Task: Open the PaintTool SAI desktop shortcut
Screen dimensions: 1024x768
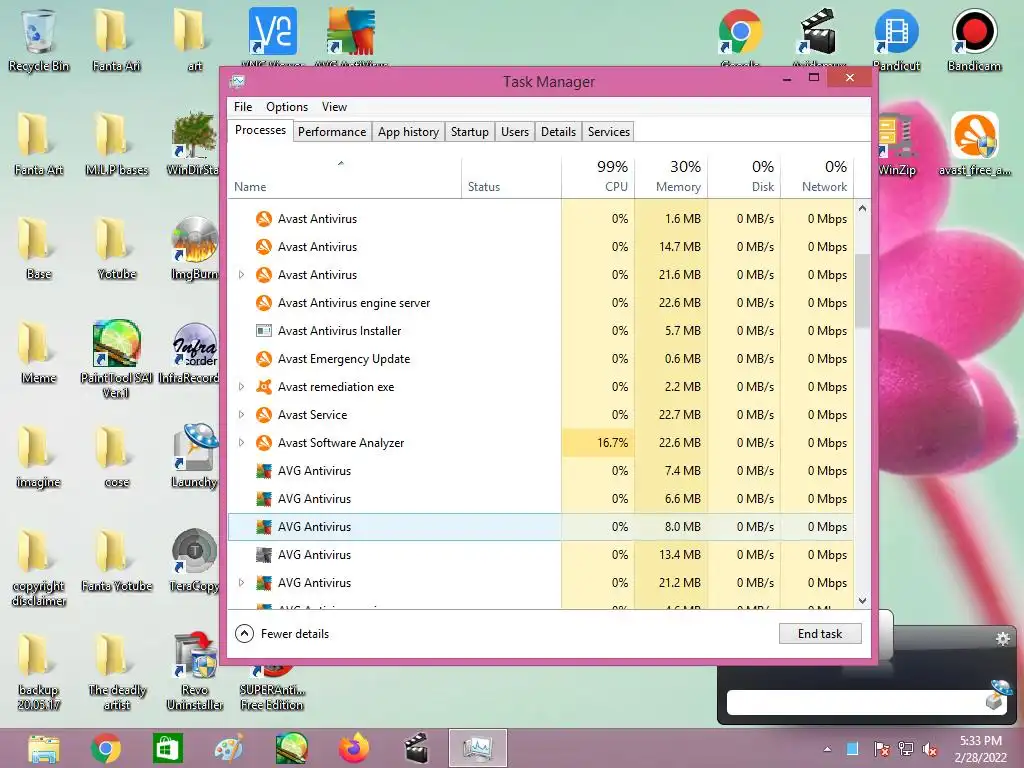Action: pyautogui.click(x=116, y=359)
